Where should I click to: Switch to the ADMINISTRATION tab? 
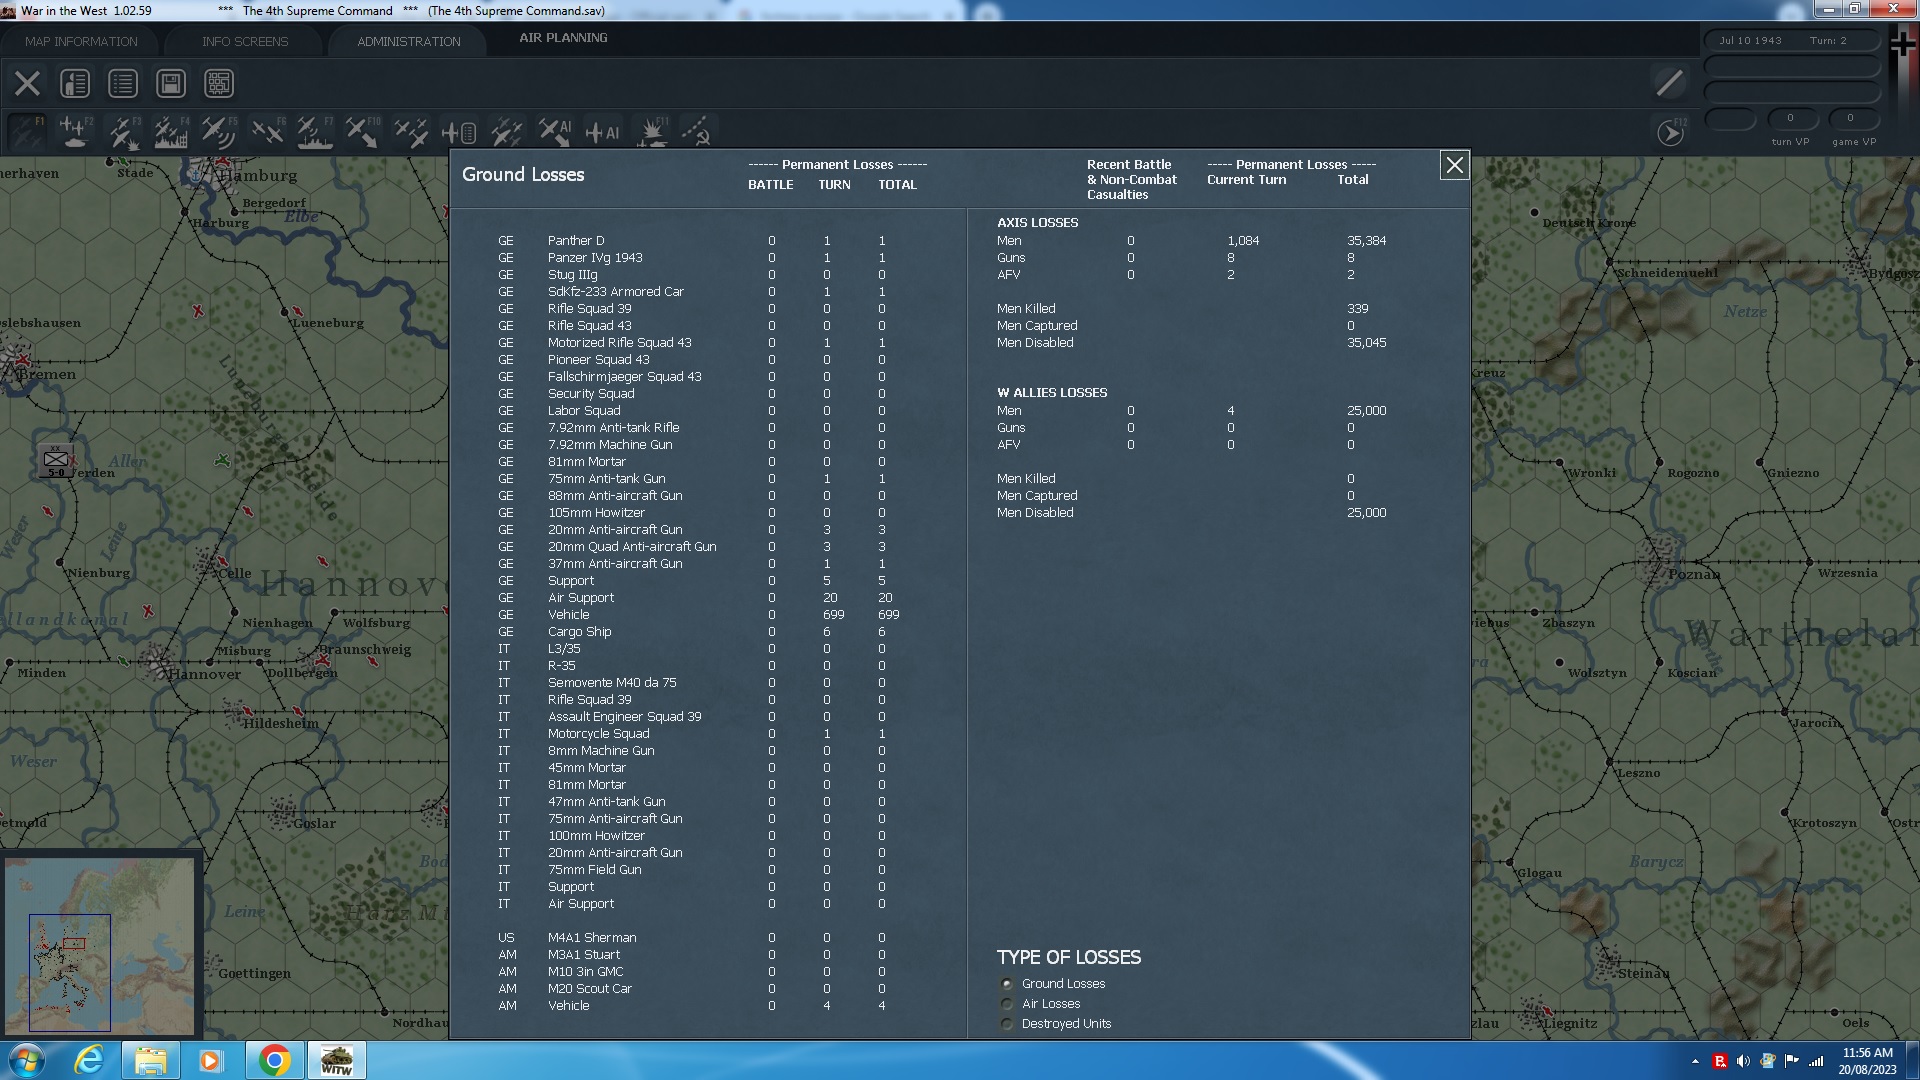(x=406, y=41)
